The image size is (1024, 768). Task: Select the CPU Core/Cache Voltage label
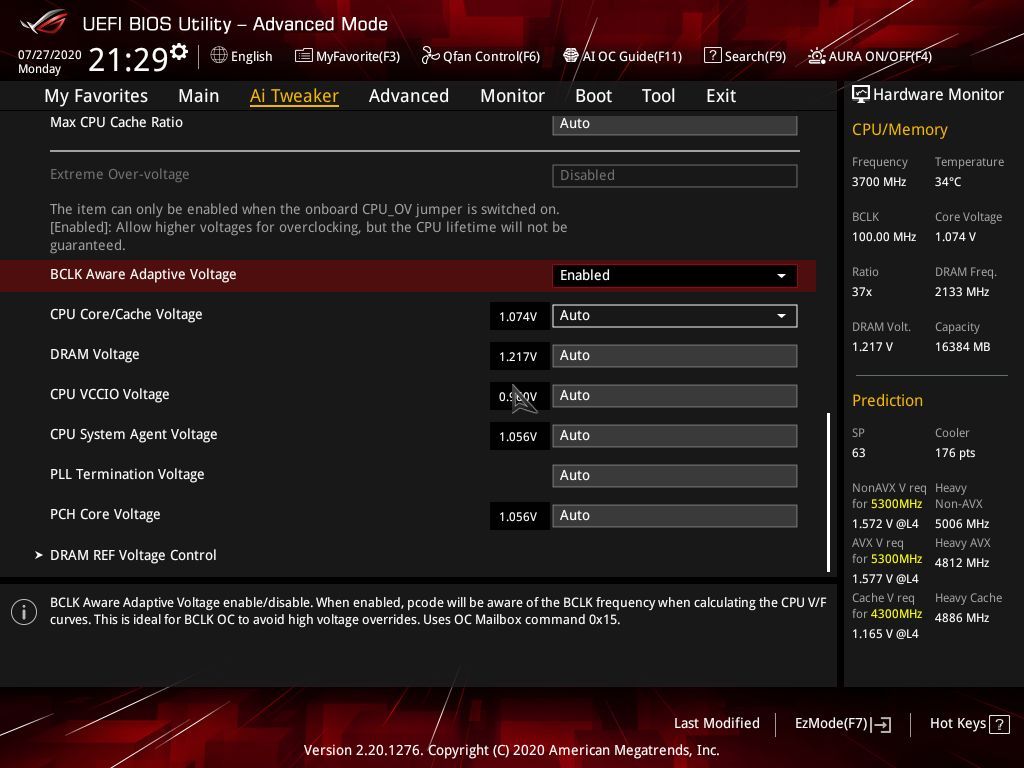click(x=126, y=314)
